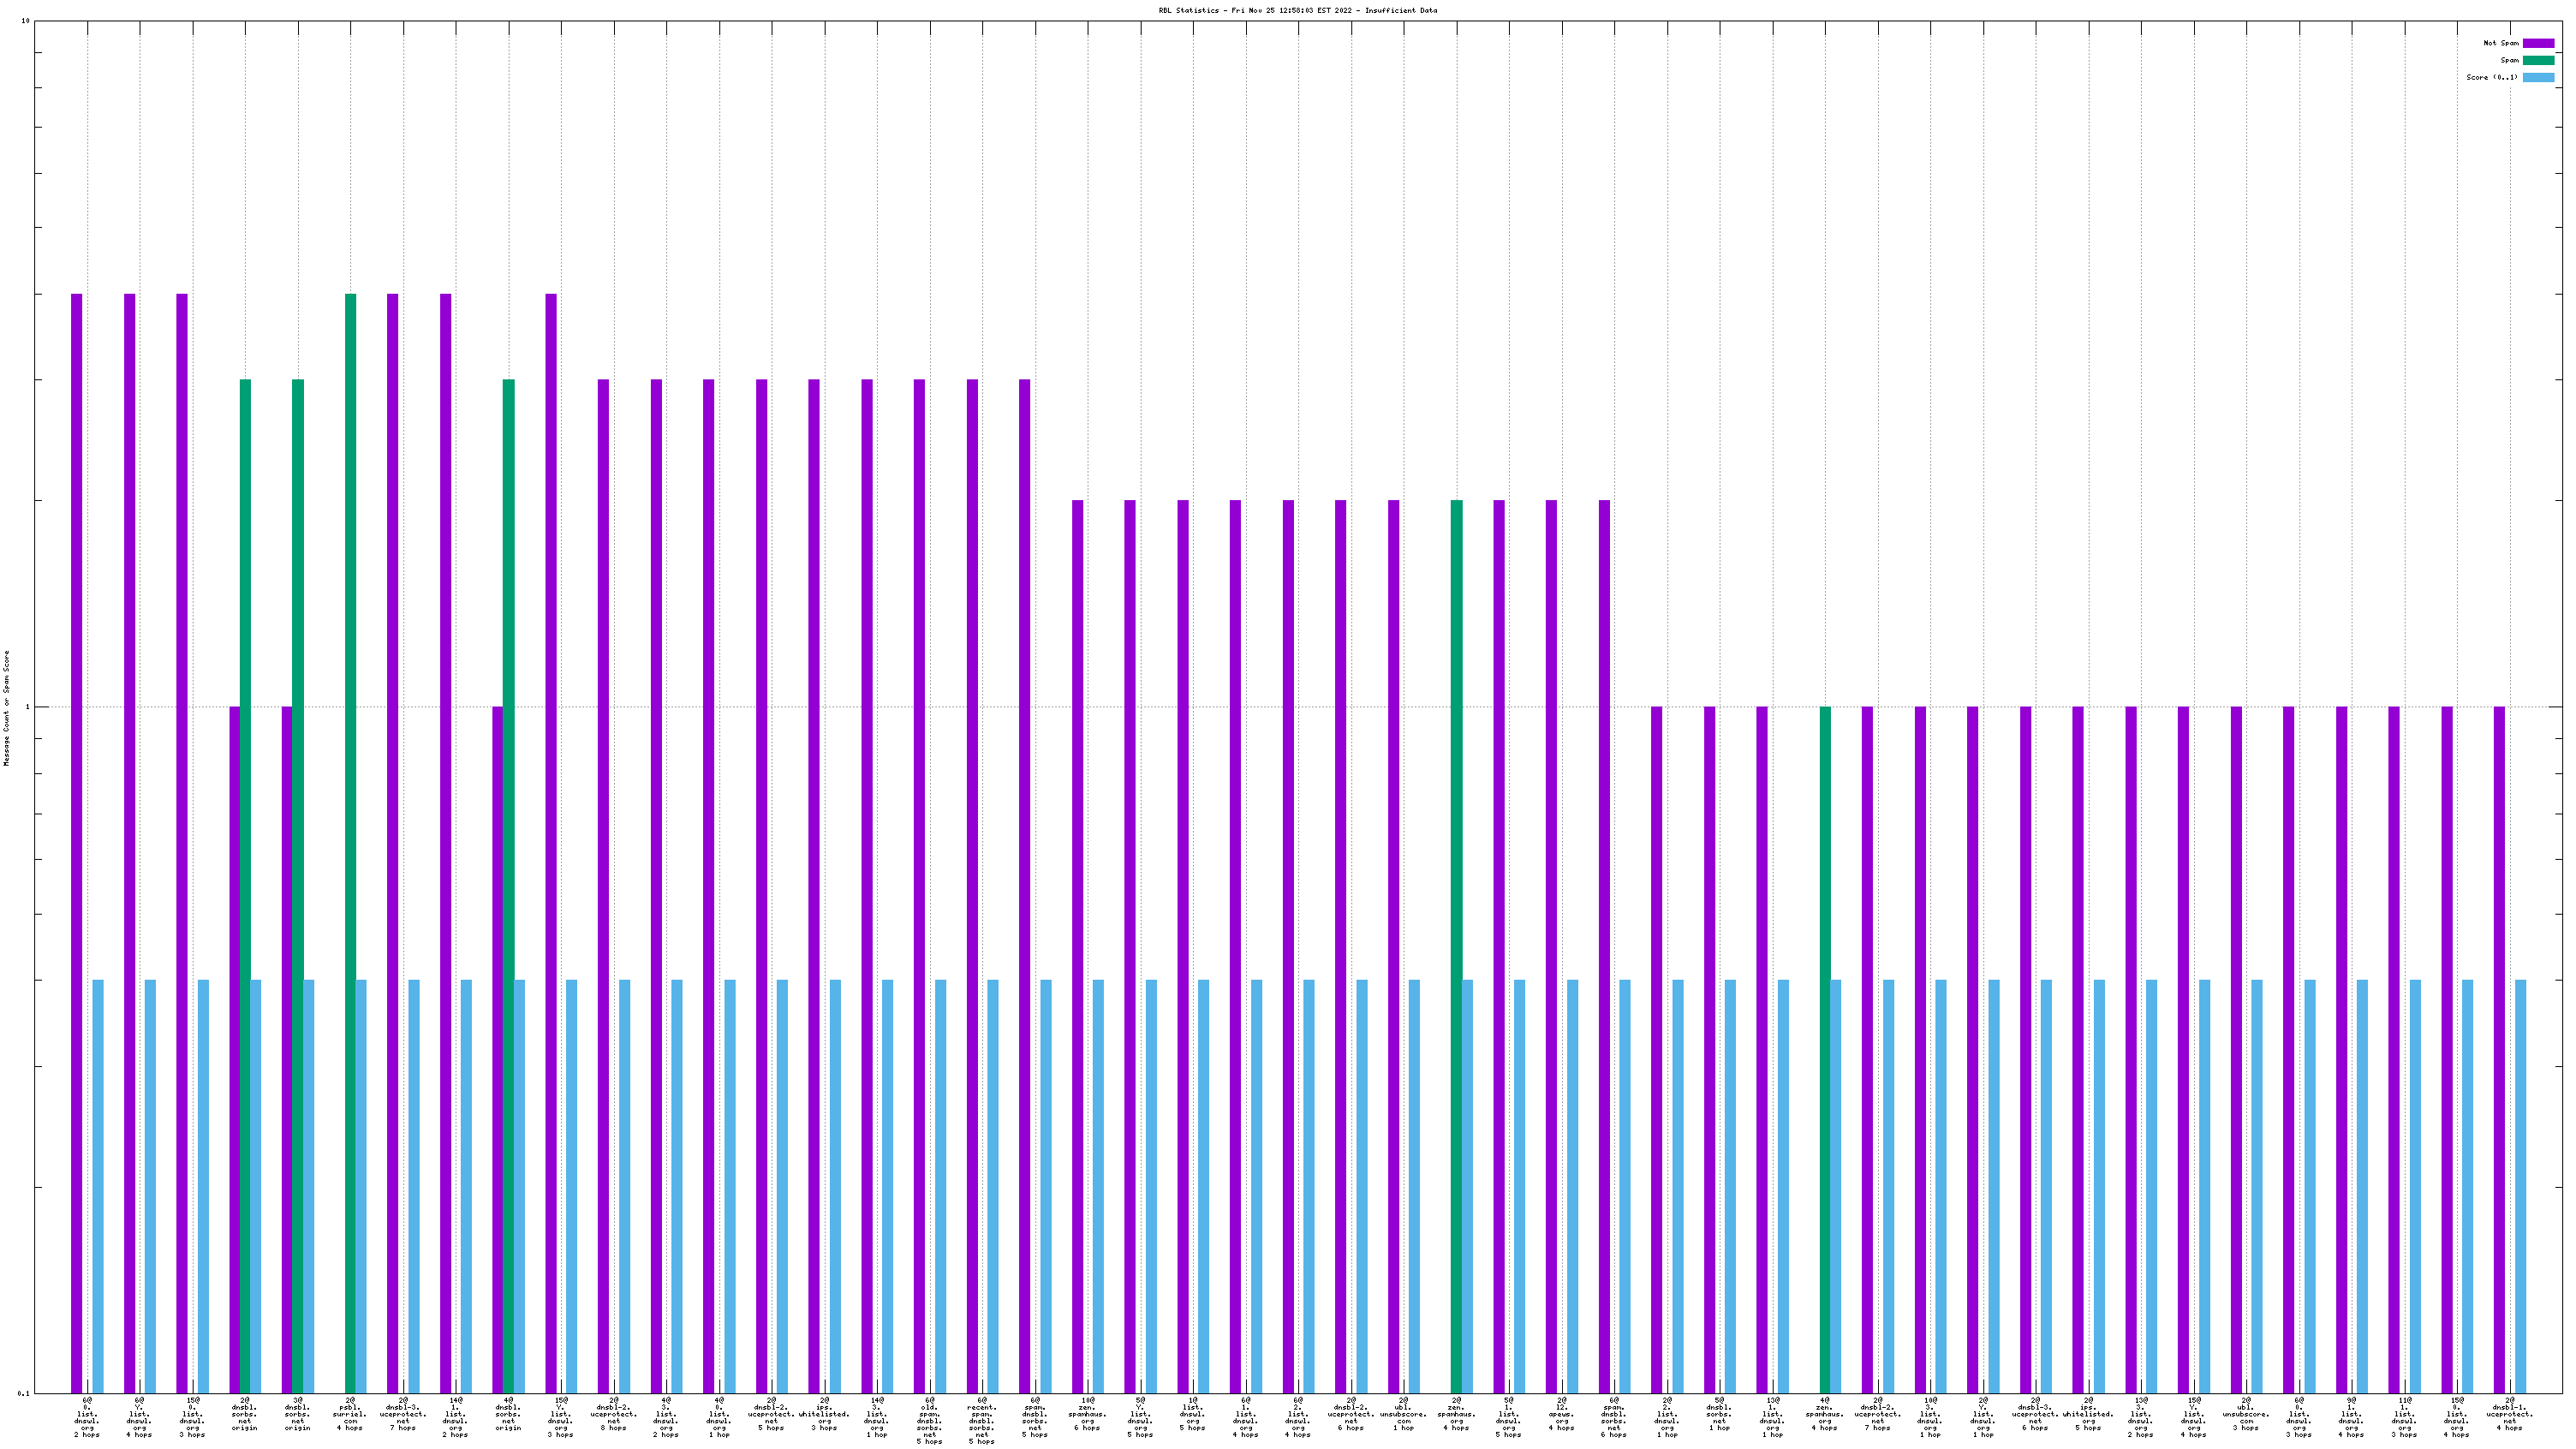Click the y-axis tick label '1'

pyautogui.click(x=27, y=707)
